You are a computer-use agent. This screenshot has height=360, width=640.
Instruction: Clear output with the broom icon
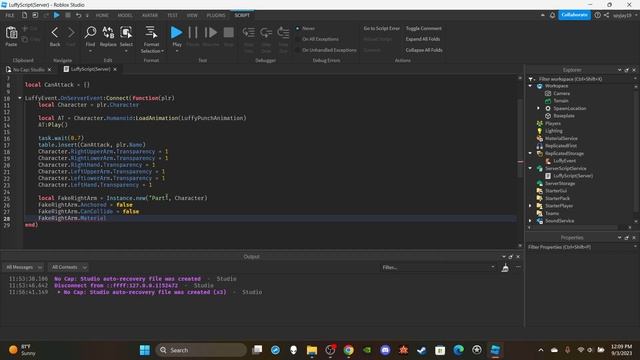tap(505, 268)
